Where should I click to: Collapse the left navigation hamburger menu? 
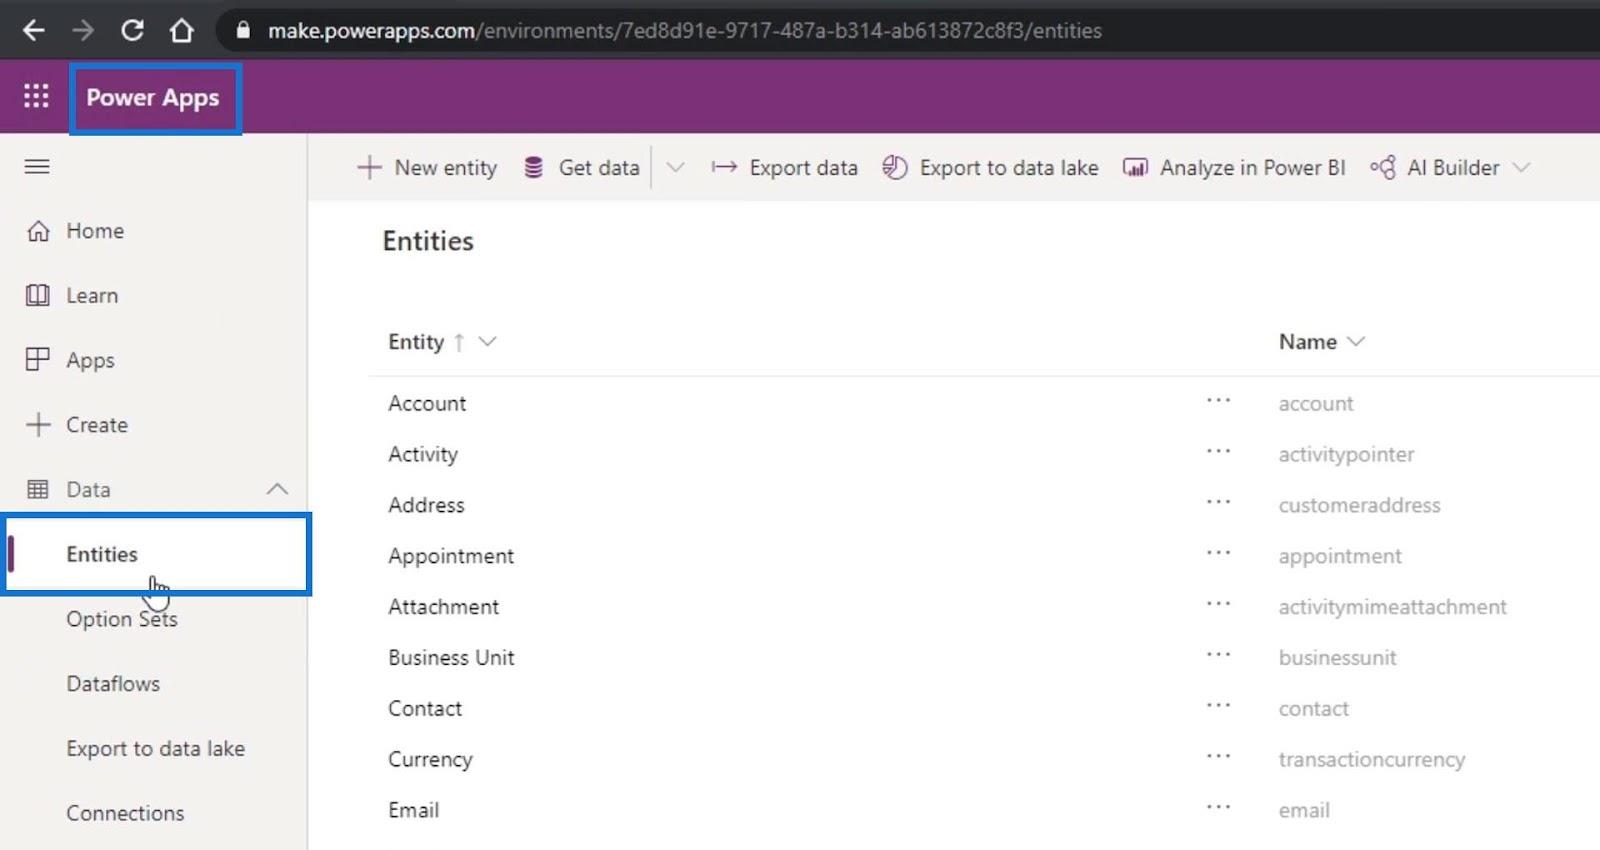(37, 166)
